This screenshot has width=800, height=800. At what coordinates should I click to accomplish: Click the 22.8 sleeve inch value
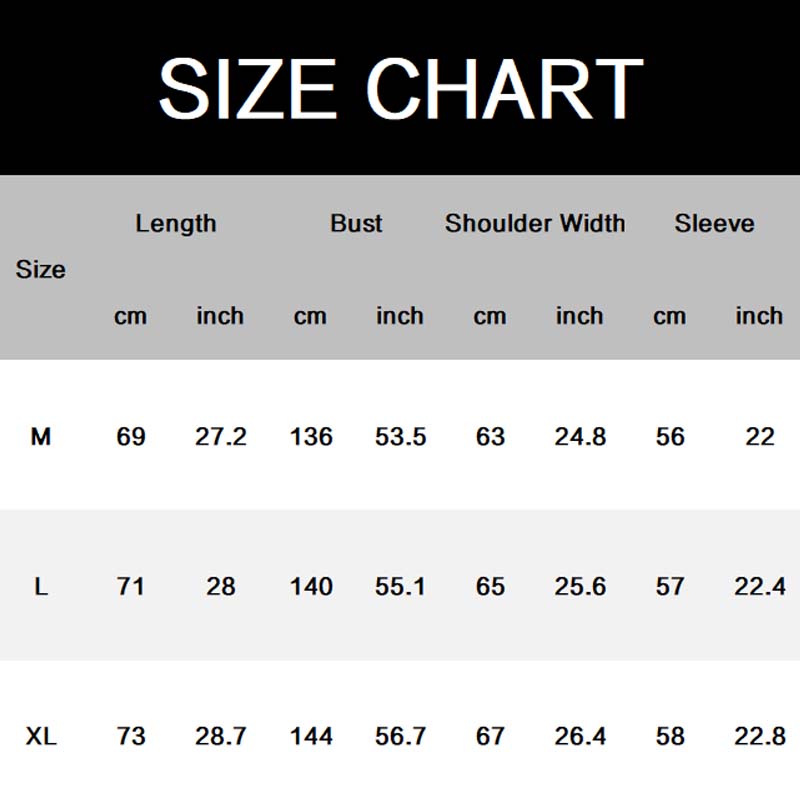pyautogui.click(x=760, y=736)
